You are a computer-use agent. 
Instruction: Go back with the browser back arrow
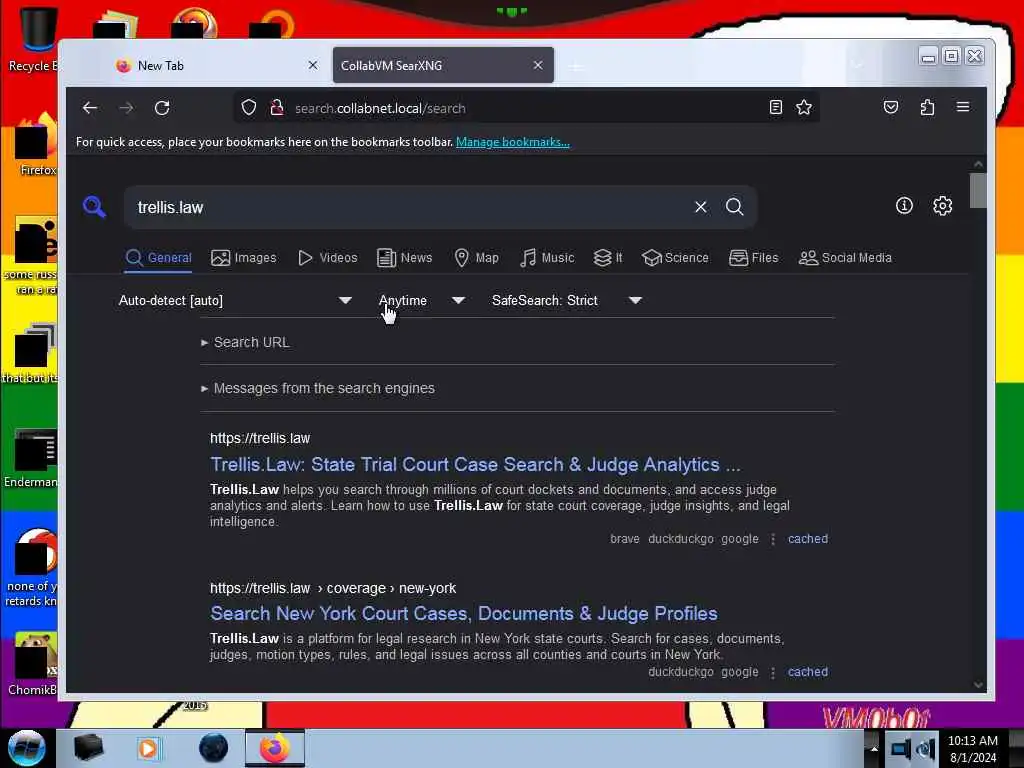[90, 108]
